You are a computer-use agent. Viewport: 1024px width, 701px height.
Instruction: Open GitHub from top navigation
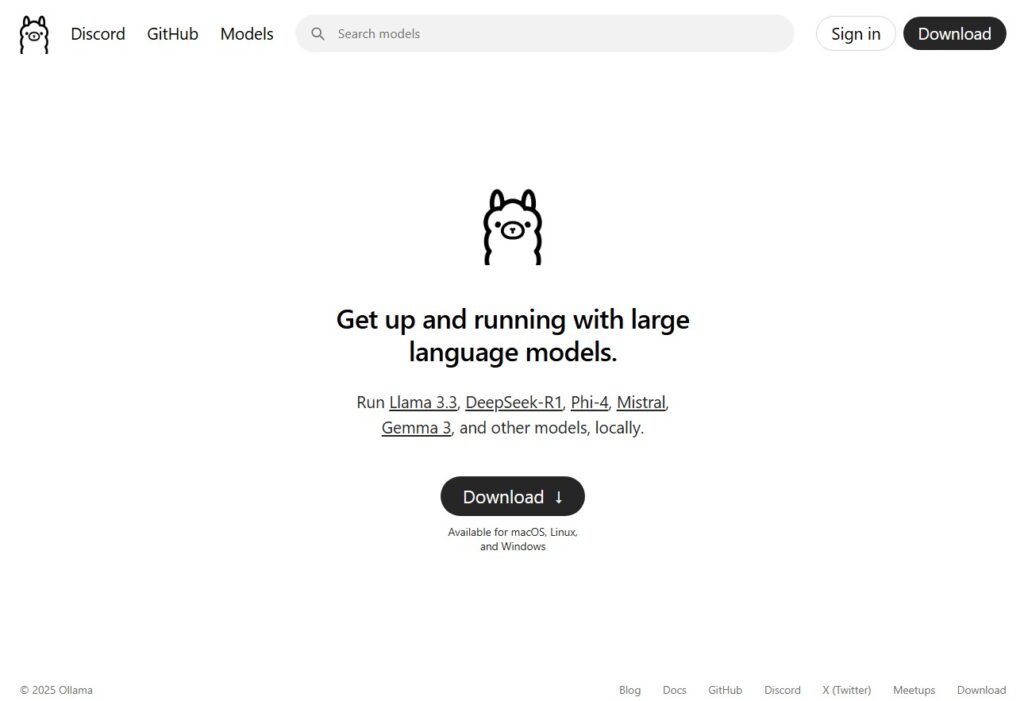pyautogui.click(x=172, y=33)
